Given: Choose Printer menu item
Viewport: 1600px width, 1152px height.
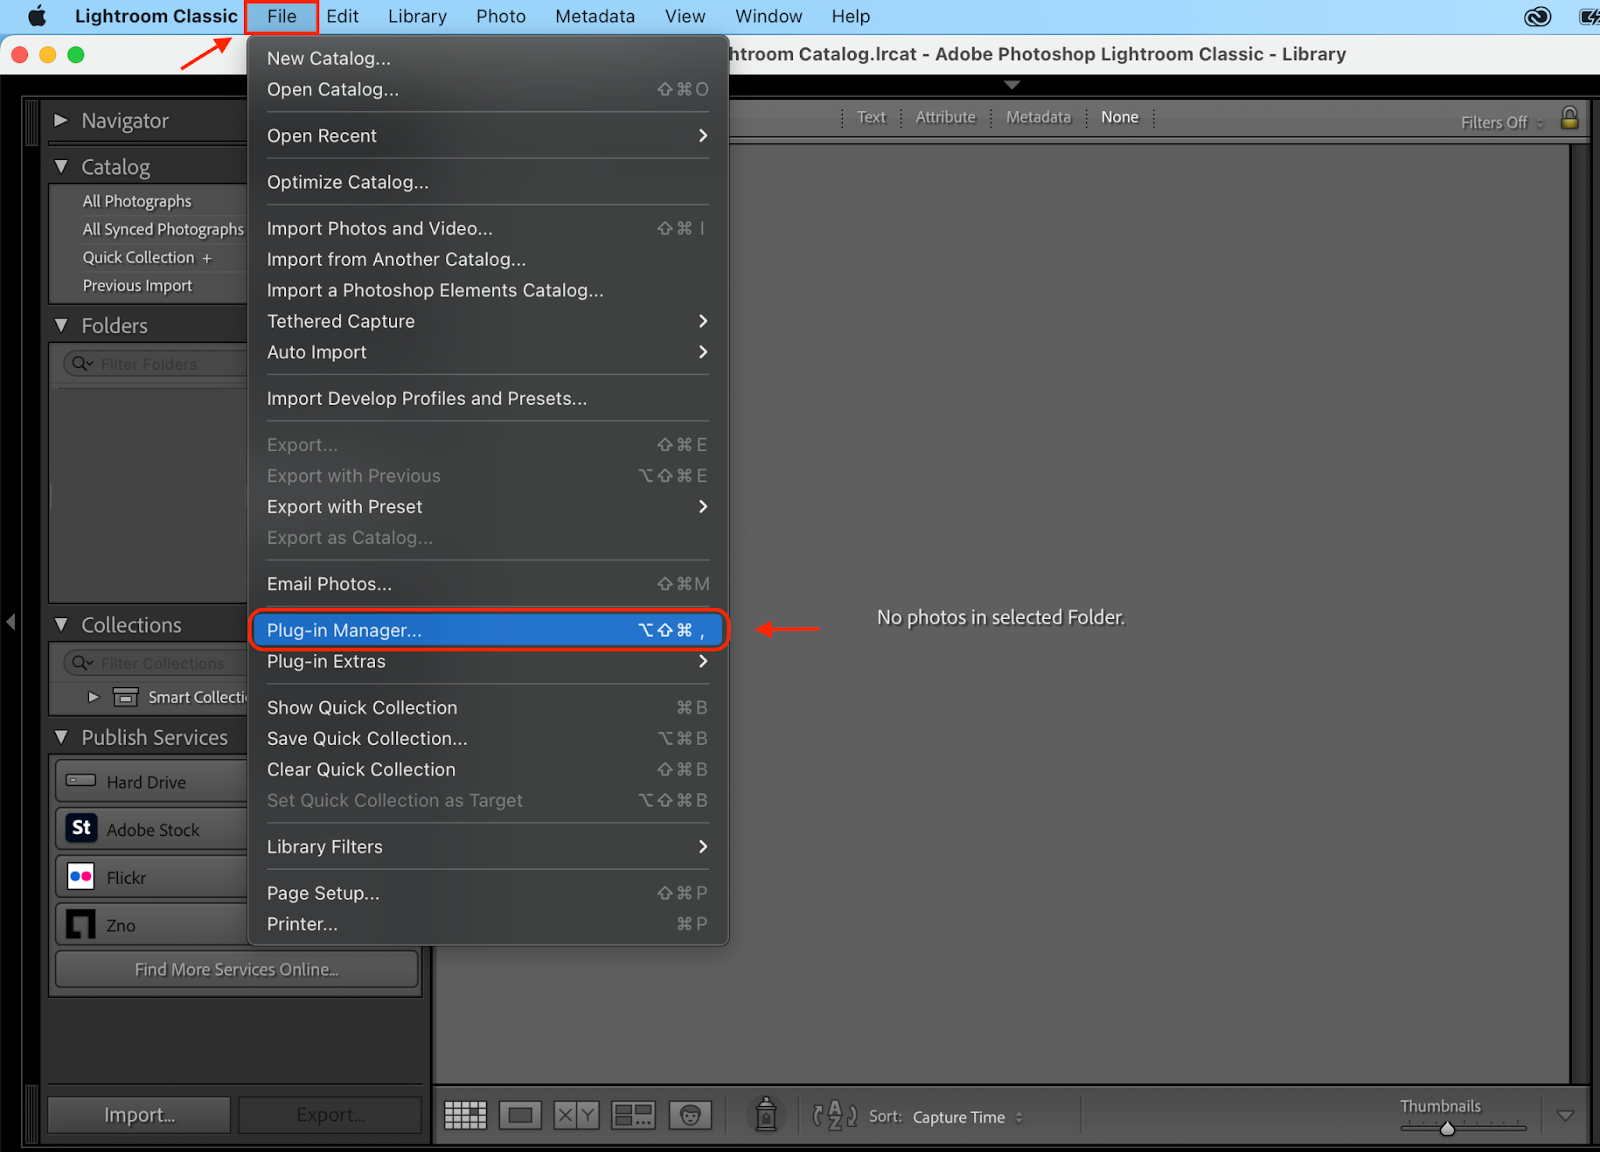Looking at the screenshot, I should 488,924.
